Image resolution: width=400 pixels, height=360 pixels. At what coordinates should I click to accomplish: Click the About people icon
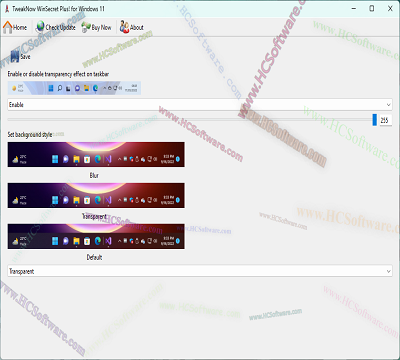[x=124, y=27]
